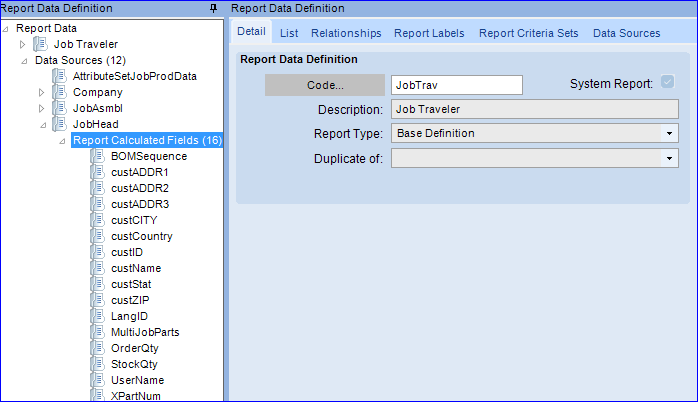Screen dimensions: 698x402
Task: Click the Company data source icon
Action: [x=60, y=92]
